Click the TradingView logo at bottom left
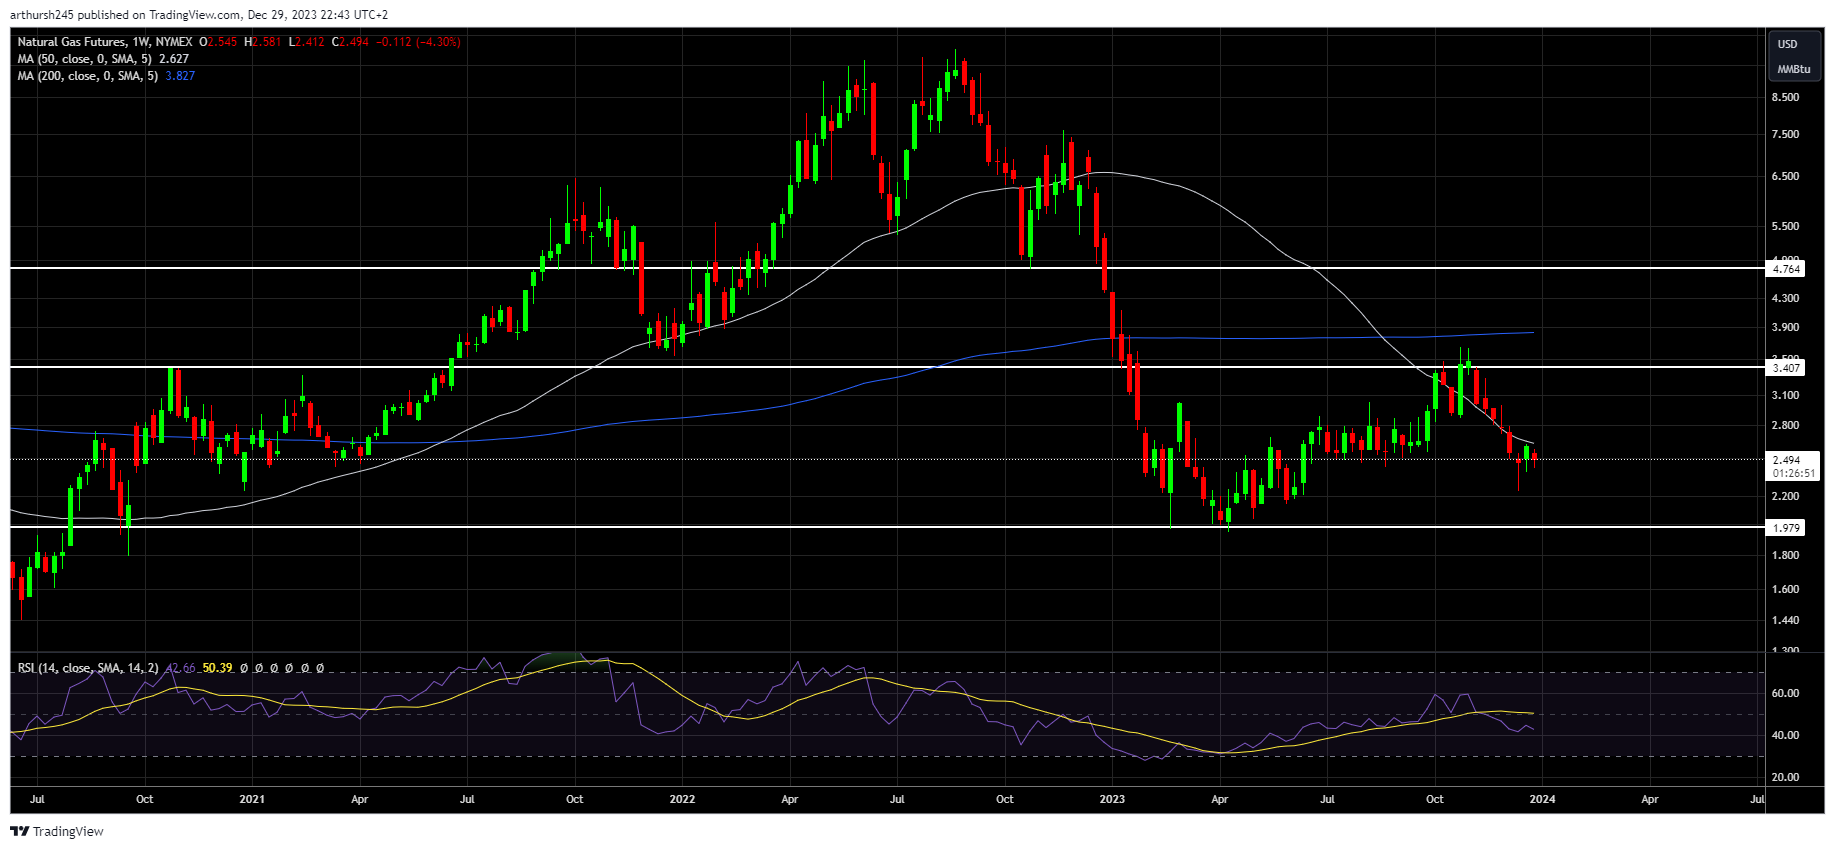The height and width of the screenshot is (849, 1835). tap(57, 831)
